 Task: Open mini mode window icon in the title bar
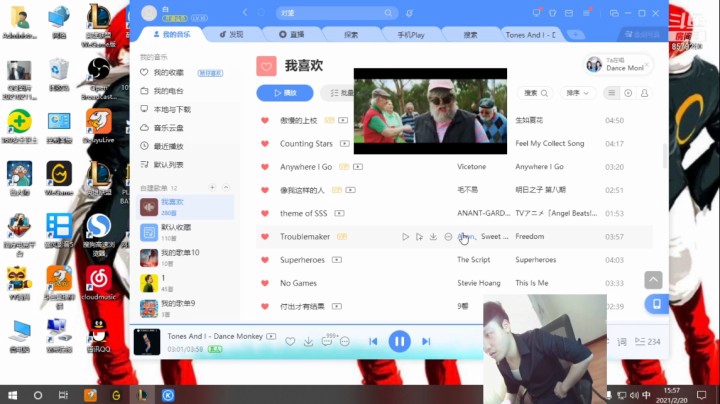[614, 13]
